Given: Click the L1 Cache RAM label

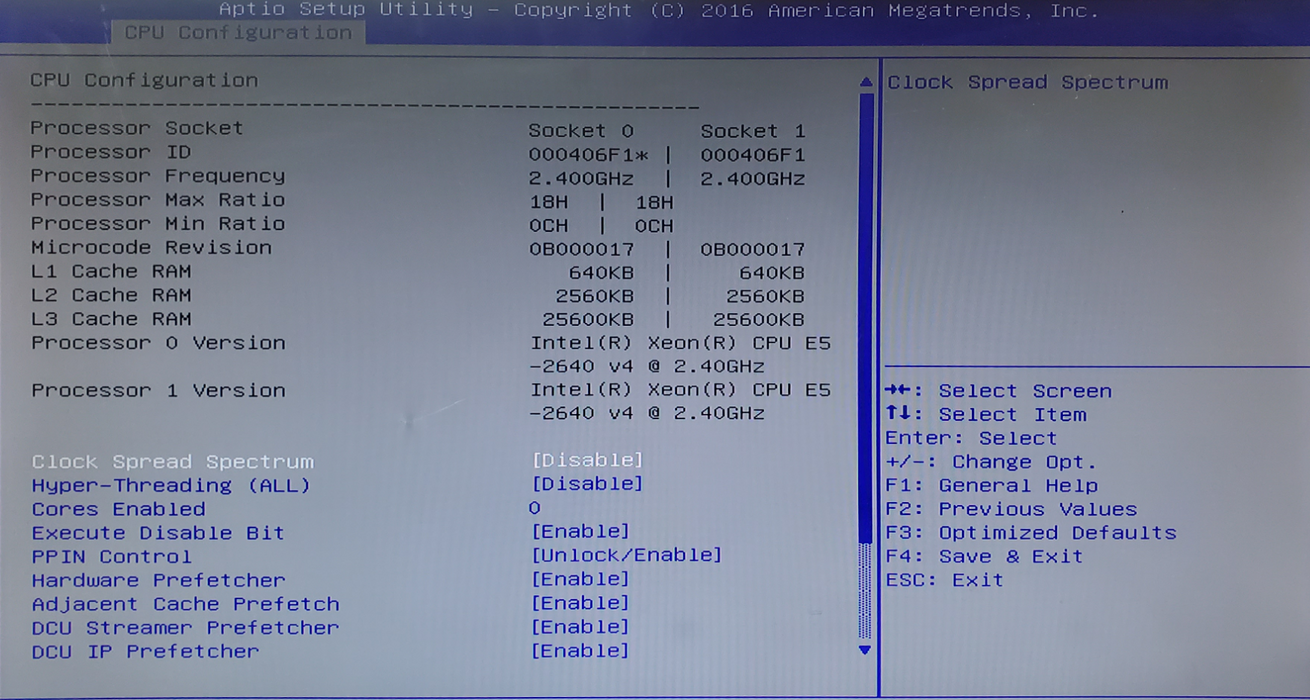Looking at the screenshot, I should (x=110, y=271).
